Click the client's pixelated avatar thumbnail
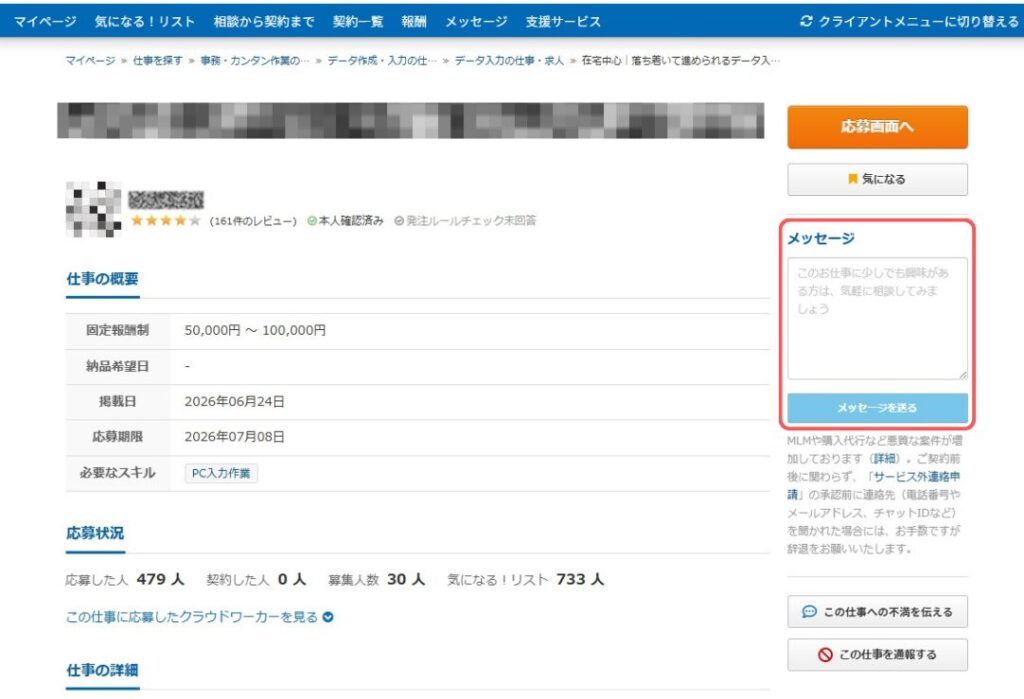This screenshot has width=1024, height=699. point(93,209)
